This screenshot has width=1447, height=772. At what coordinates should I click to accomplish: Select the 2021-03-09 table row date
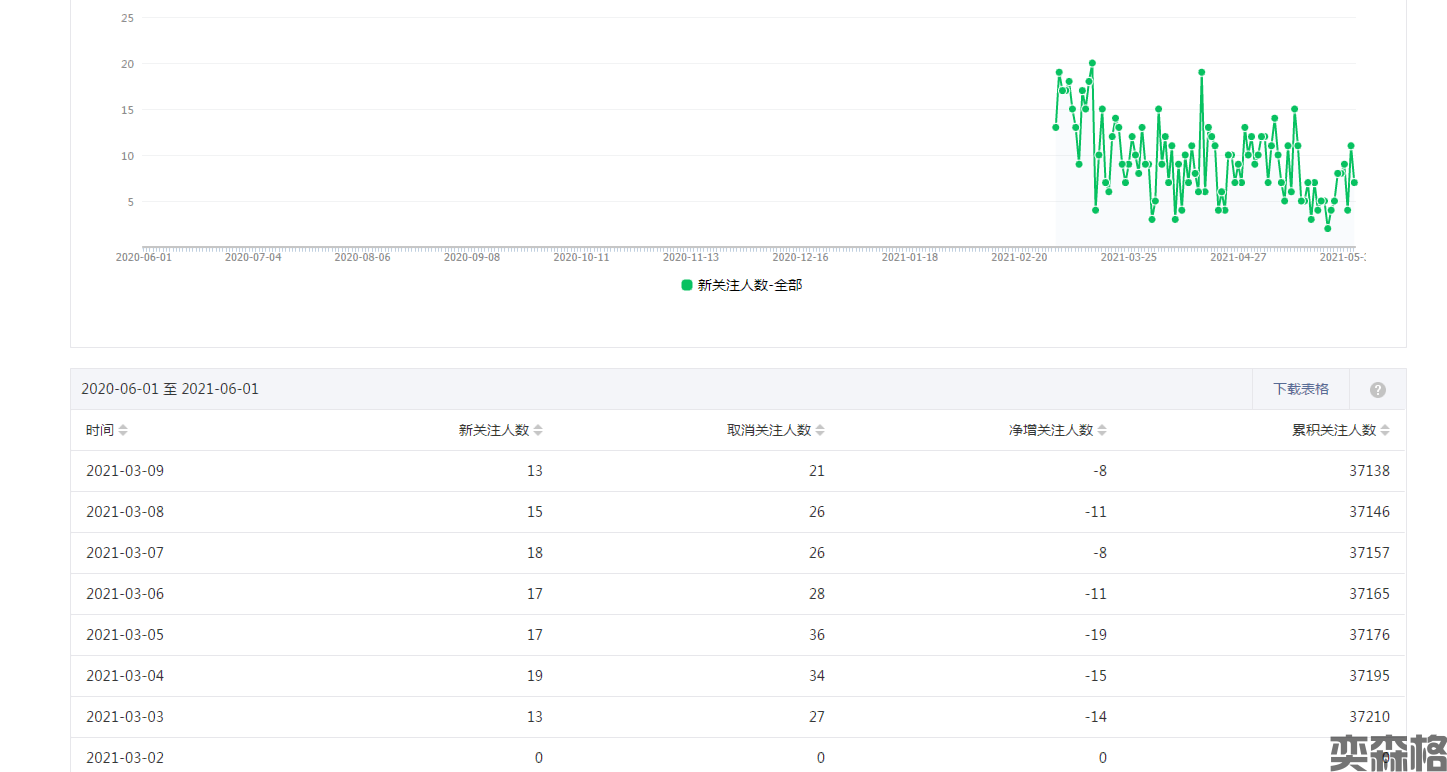click(x=125, y=471)
